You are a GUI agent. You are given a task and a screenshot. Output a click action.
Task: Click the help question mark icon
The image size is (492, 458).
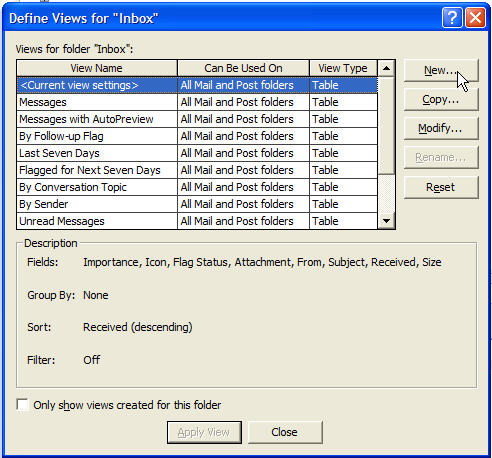452,18
